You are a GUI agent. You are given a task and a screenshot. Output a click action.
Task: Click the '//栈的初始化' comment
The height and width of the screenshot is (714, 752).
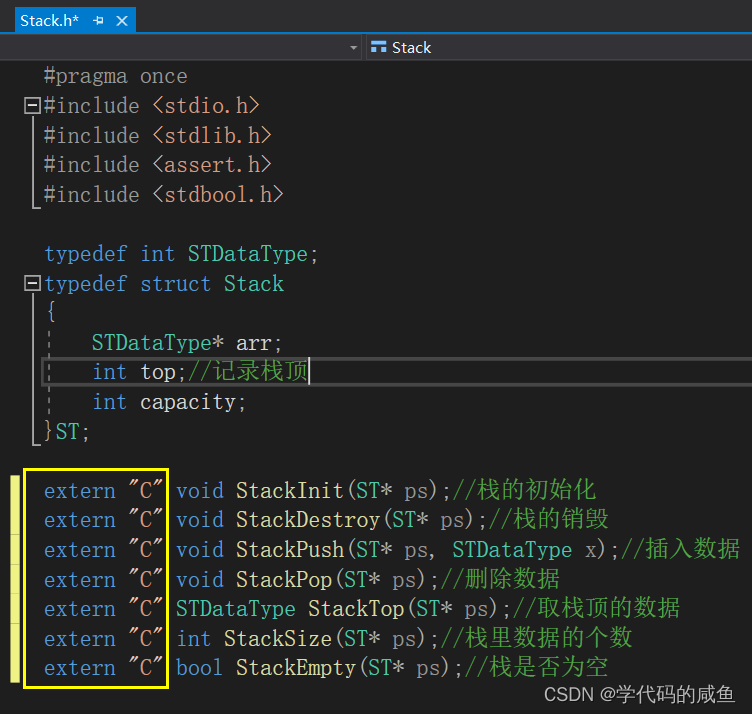click(x=524, y=490)
